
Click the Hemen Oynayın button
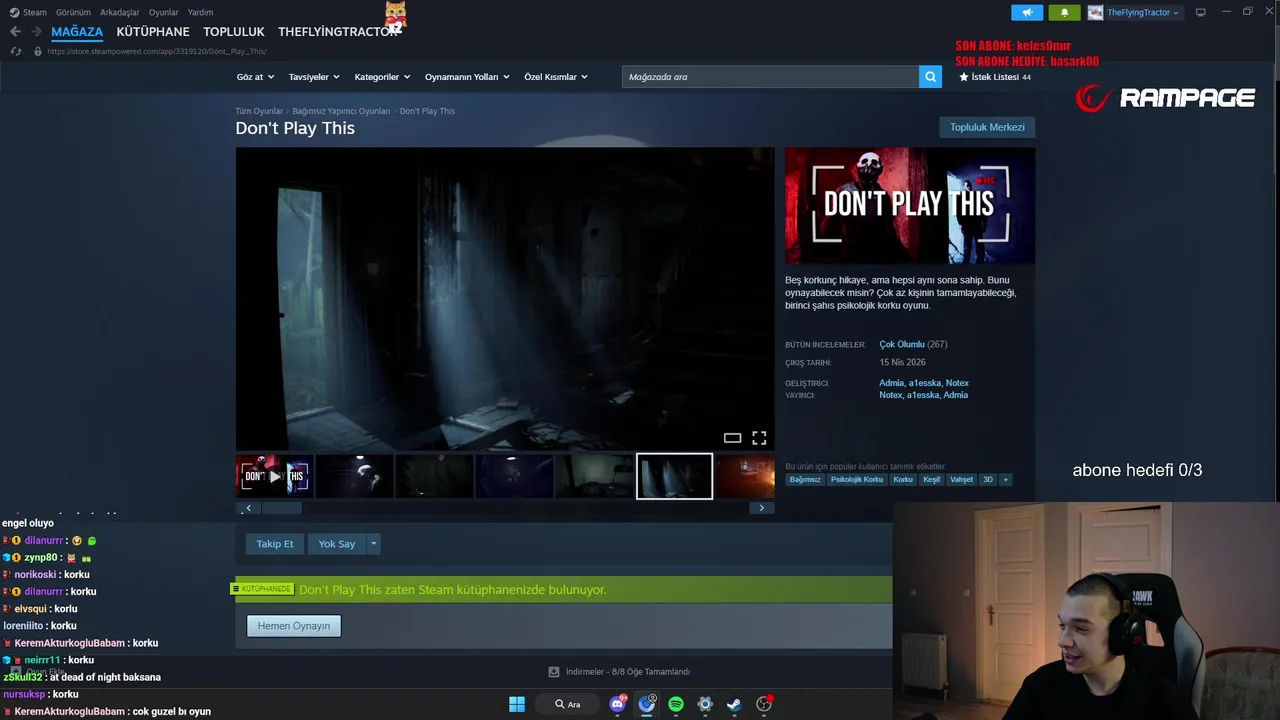coord(294,626)
